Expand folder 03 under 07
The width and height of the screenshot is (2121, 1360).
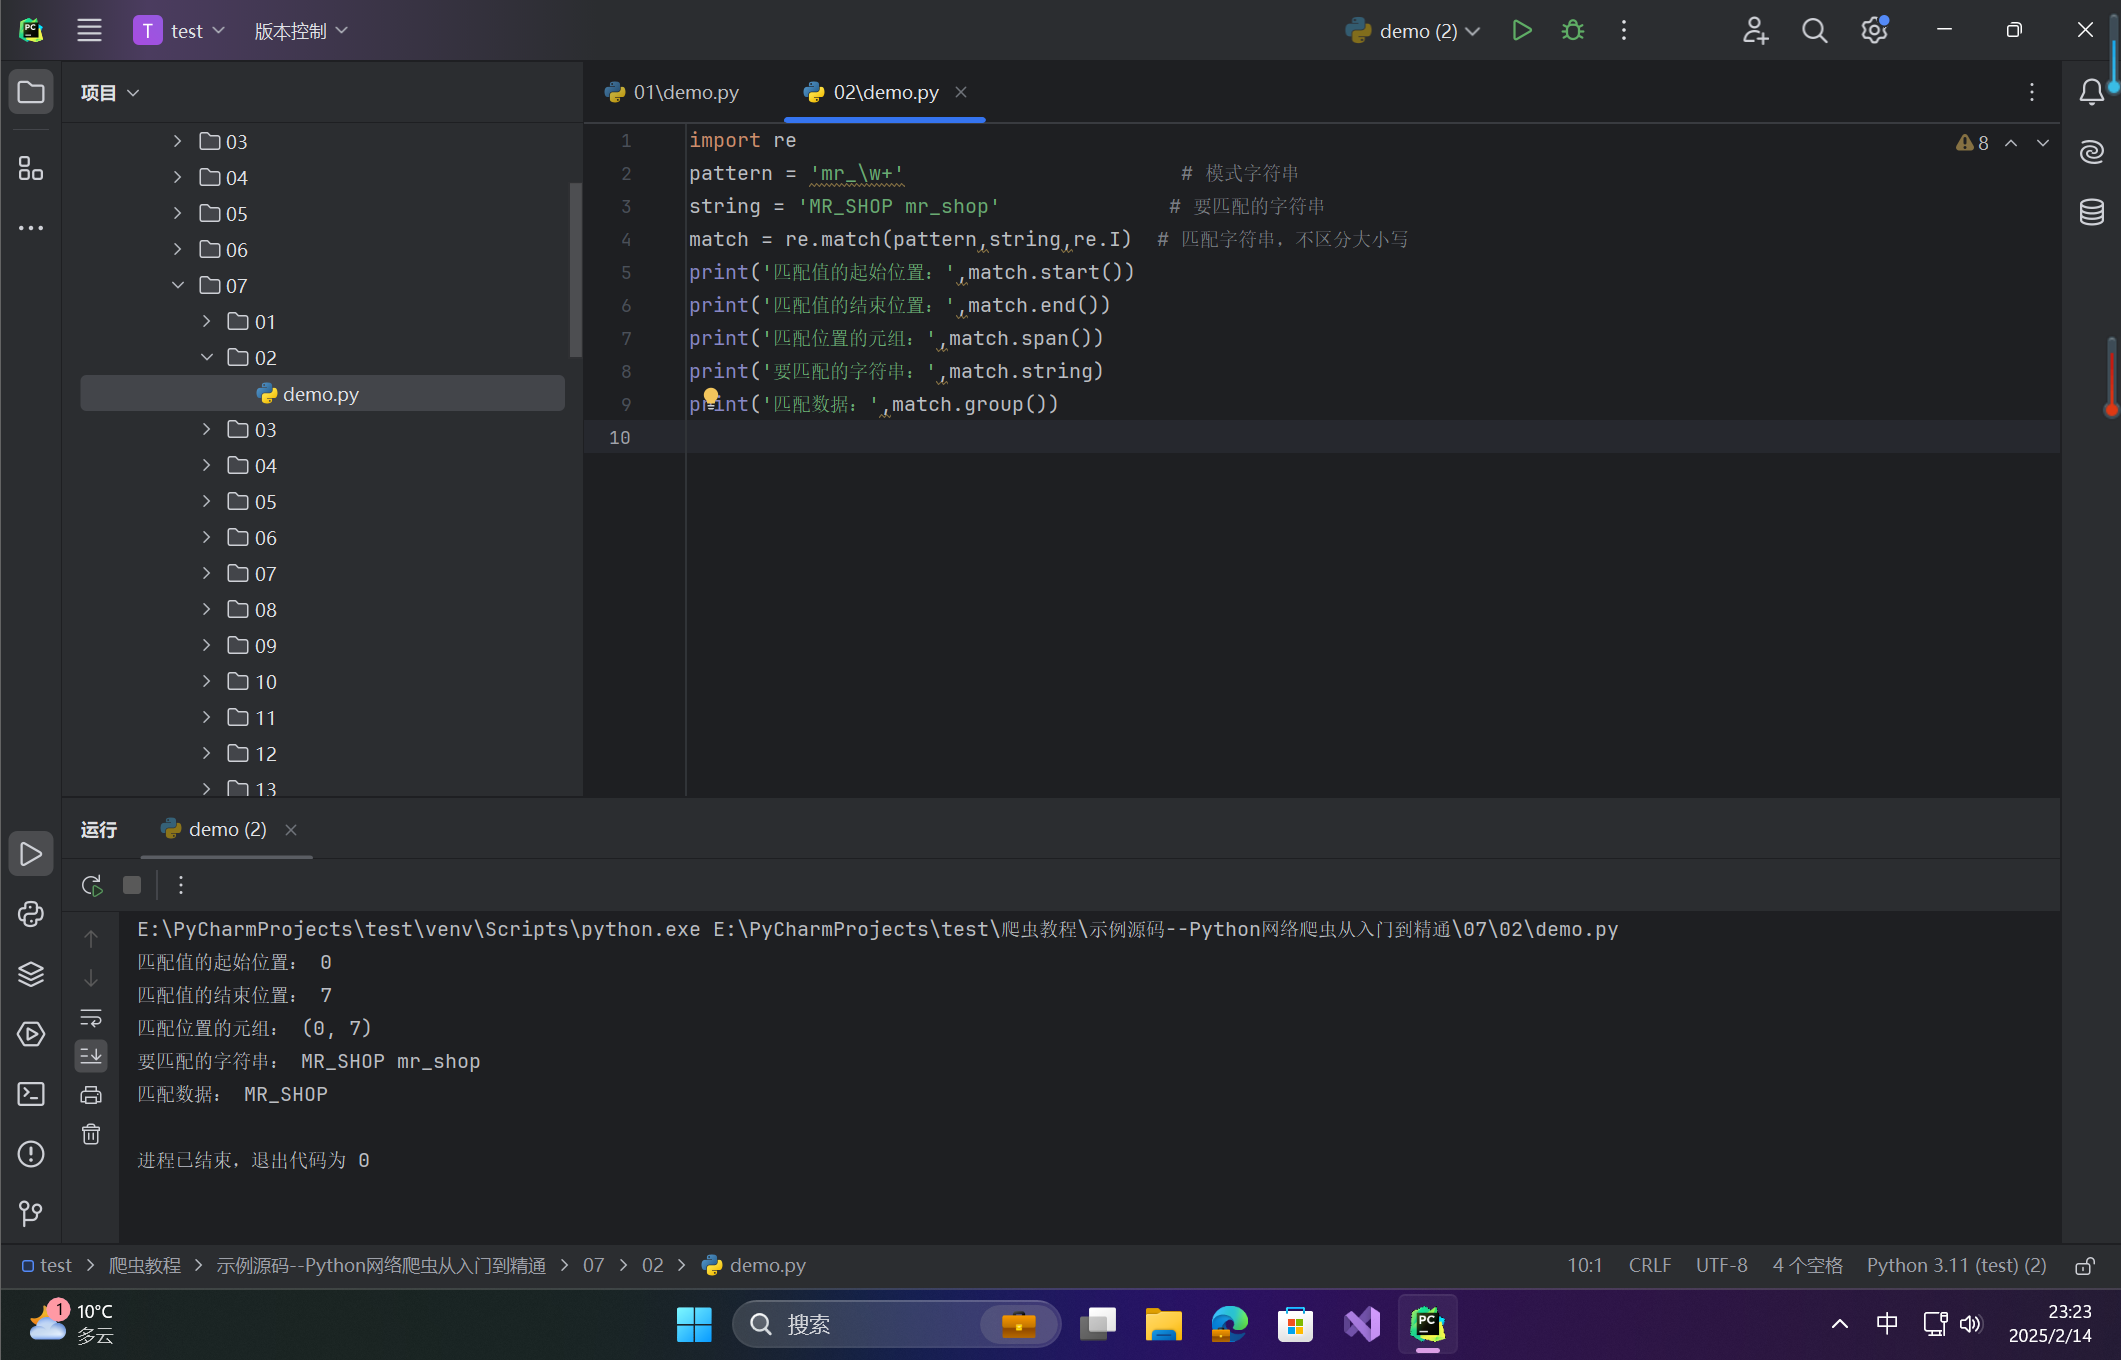pos(207,429)
